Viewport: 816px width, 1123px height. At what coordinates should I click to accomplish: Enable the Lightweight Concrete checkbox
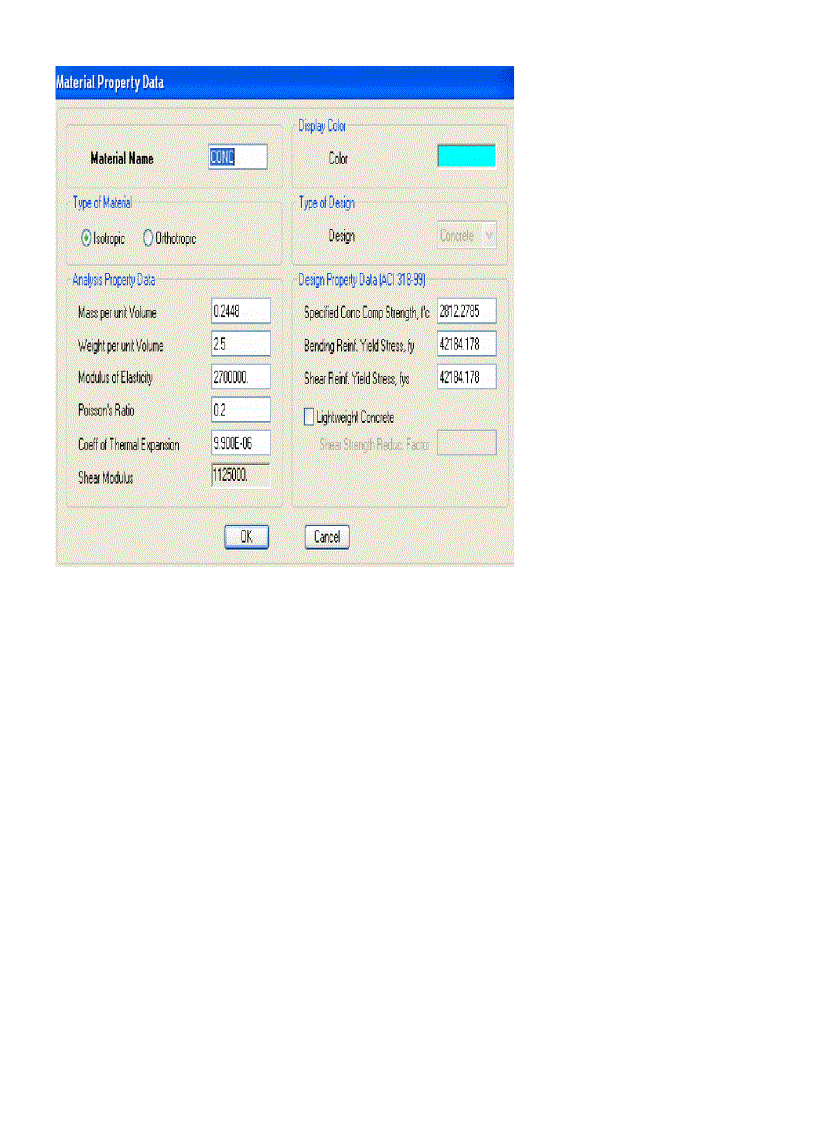point(309,416)
